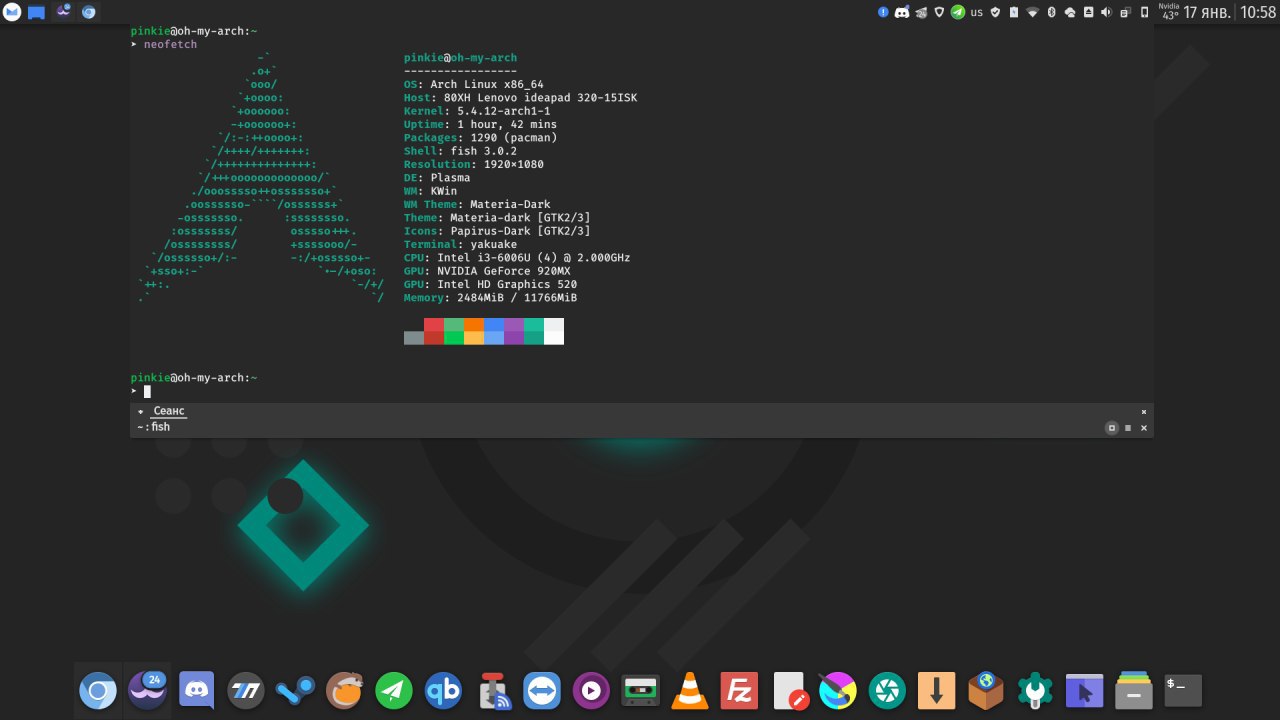Switch to the mustache chat app task in the top panel
The image size is (1280, 720).
64,12
